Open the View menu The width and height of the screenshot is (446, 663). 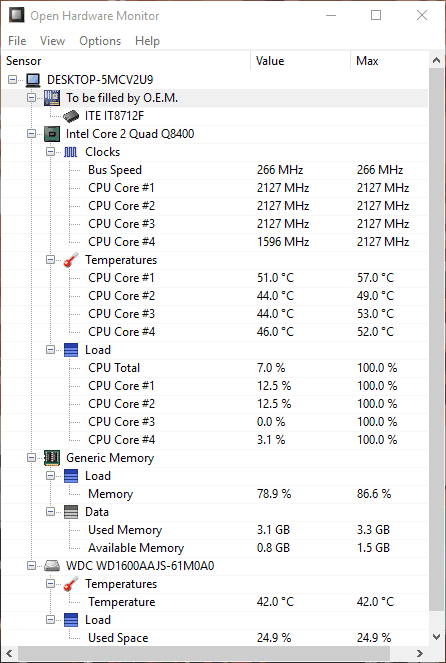coord(52,41)
